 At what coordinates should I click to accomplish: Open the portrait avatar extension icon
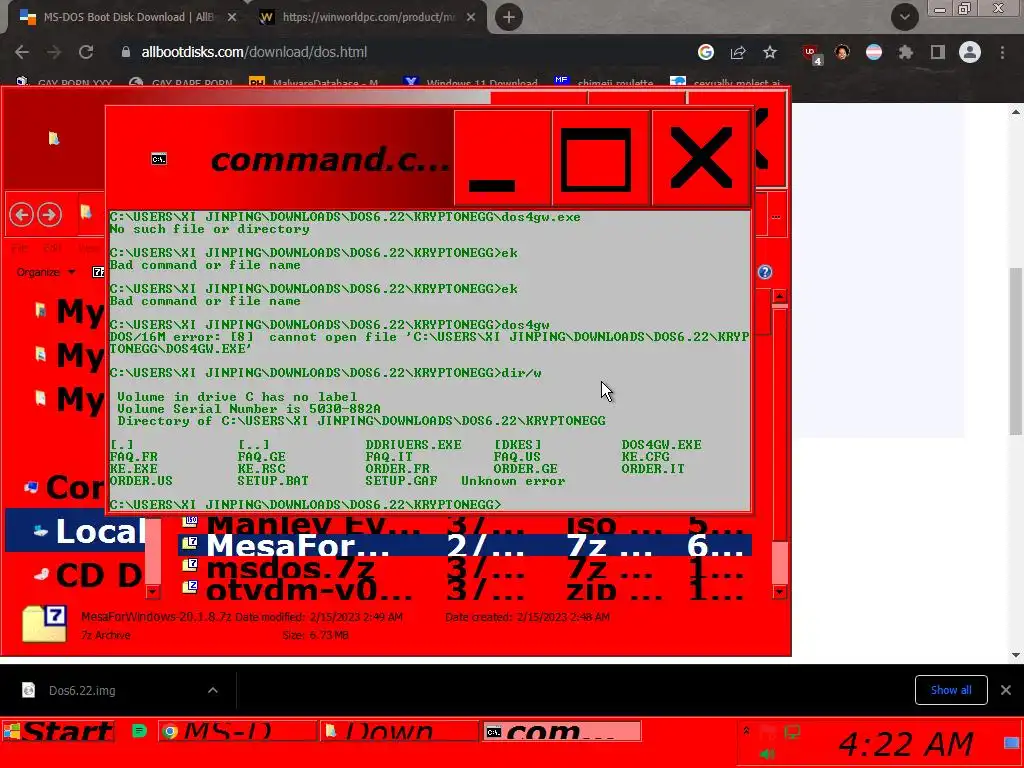[x=842, y=52]
